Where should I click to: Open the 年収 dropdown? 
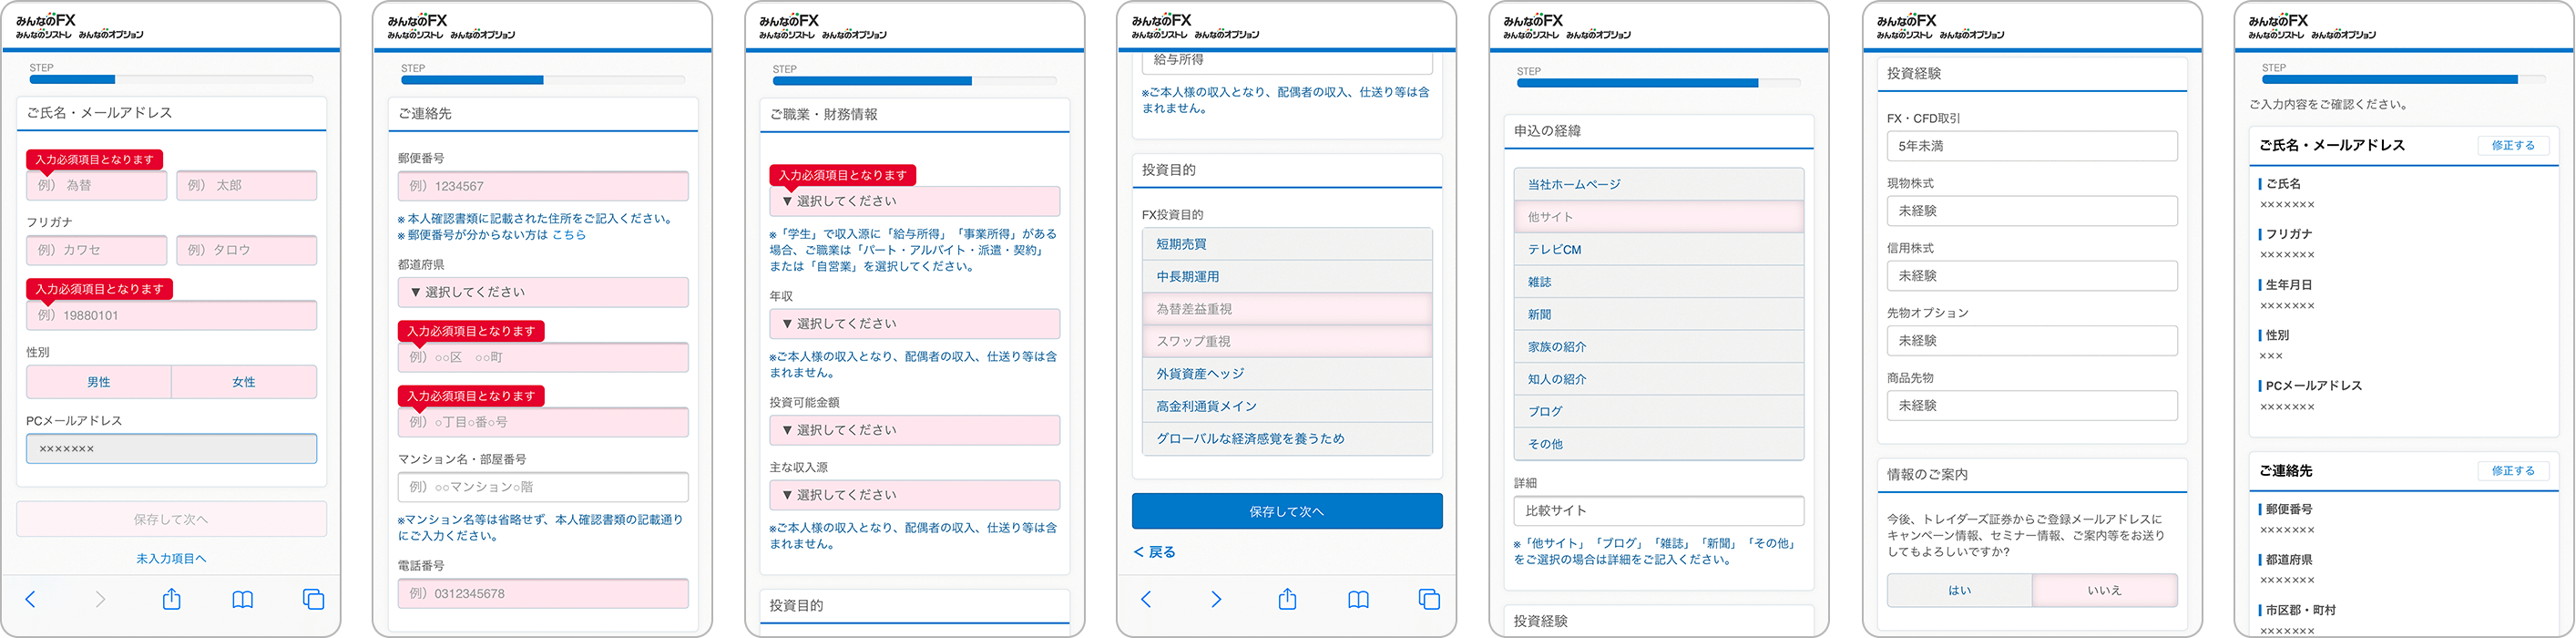pos(915,324)
